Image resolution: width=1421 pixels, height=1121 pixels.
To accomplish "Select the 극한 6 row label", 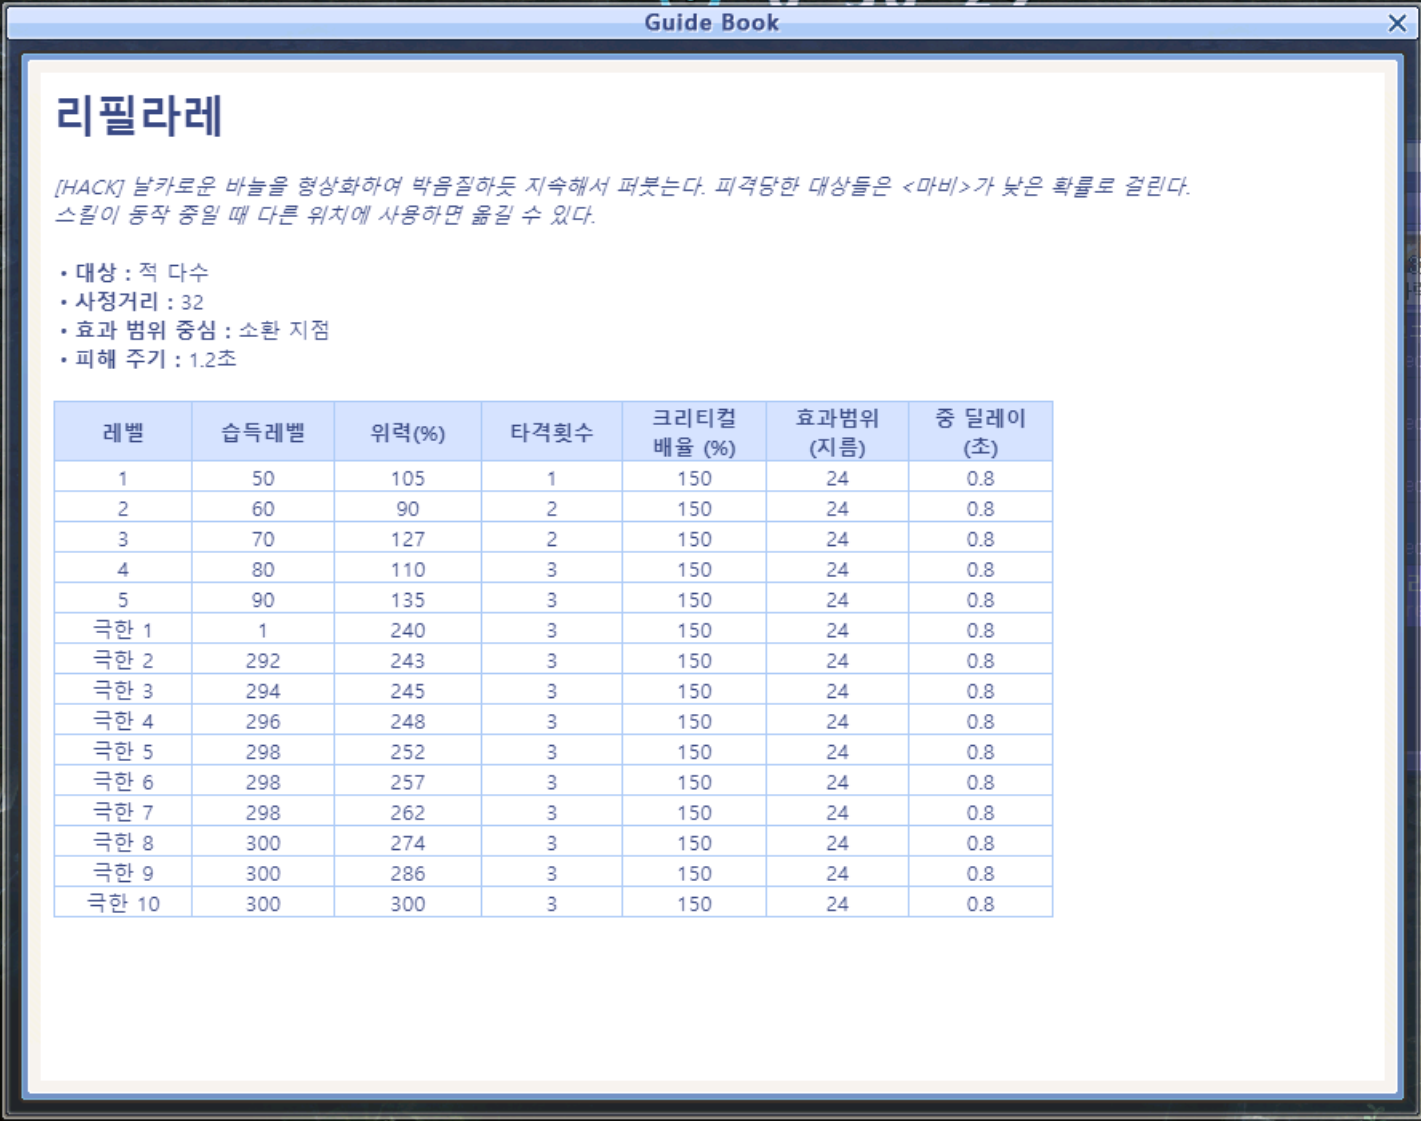I will click(x=123, y=782).
